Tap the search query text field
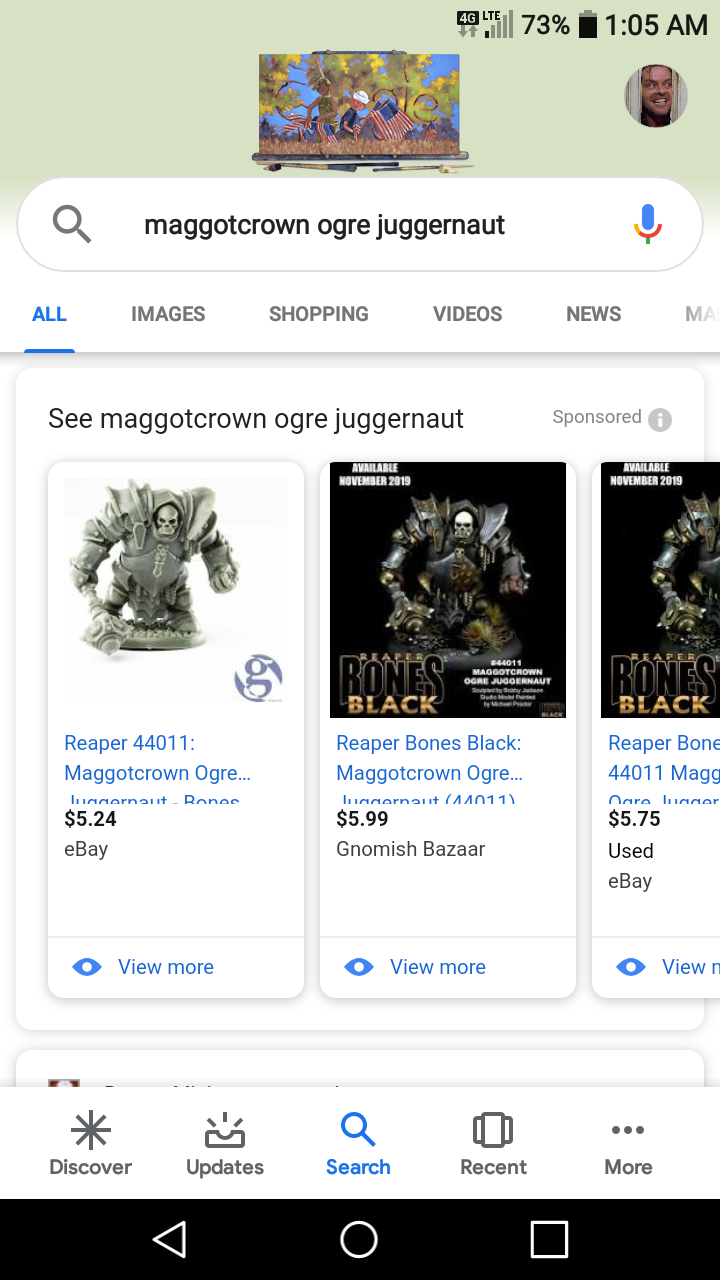 coord(324,225)
